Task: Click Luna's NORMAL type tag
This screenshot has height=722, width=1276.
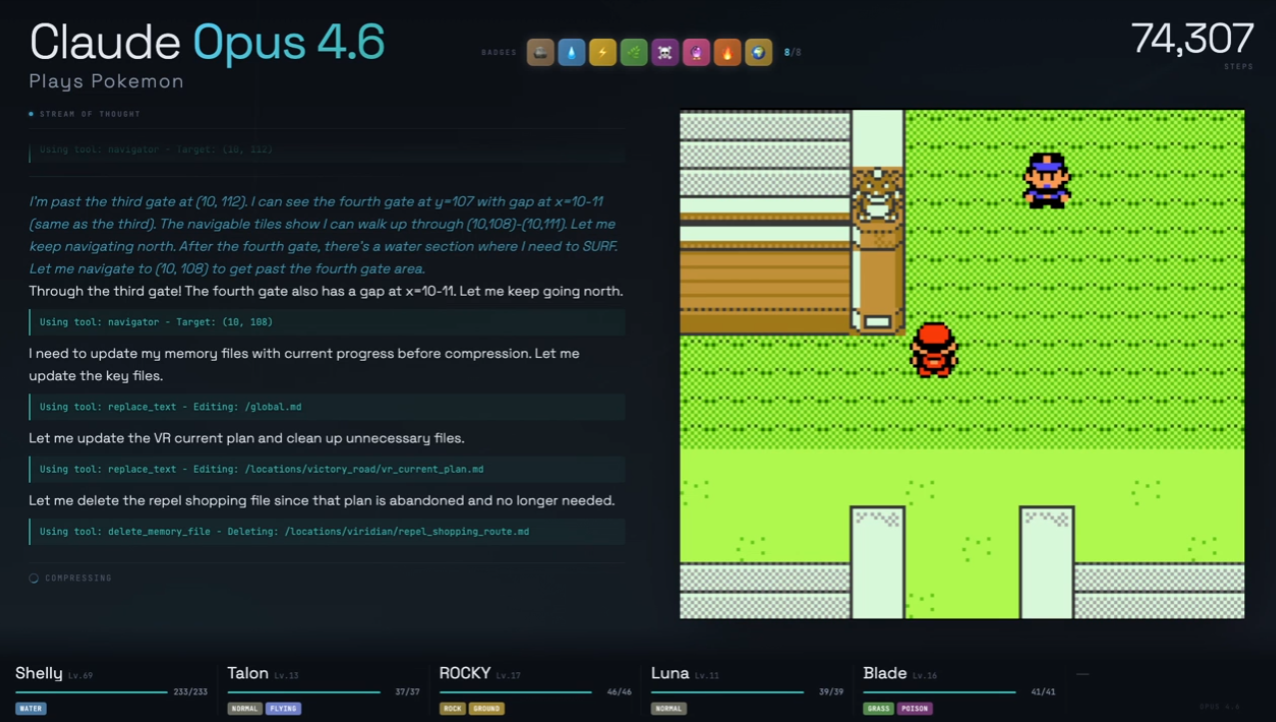Action: click(x=668, y=708)
